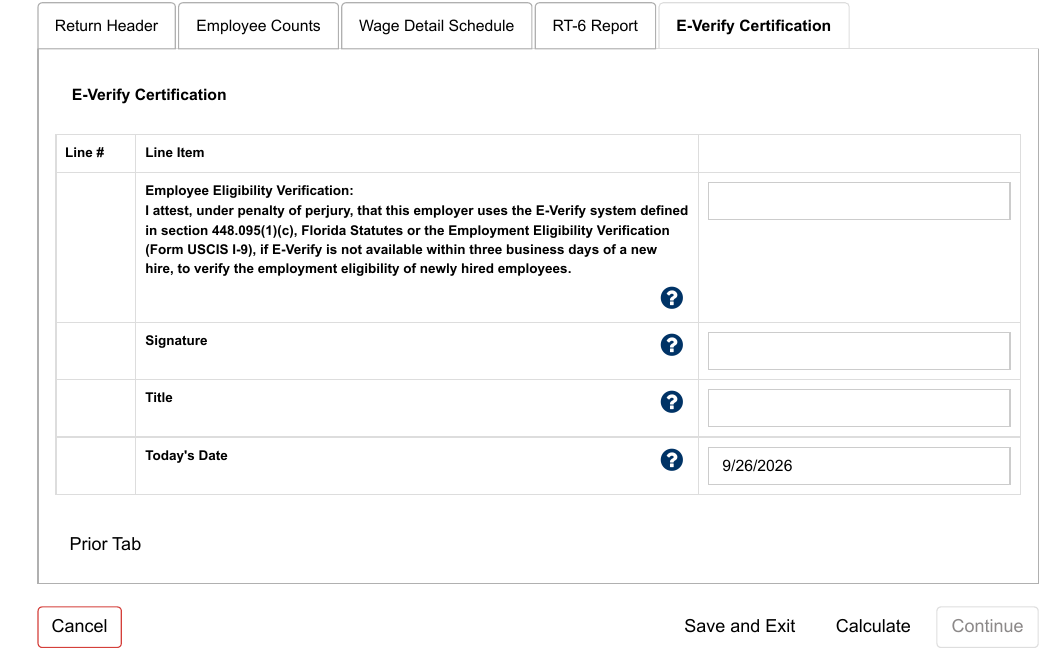Run Calculate on the return
This screenshot has height=664, width=1060.
(873, 626)
